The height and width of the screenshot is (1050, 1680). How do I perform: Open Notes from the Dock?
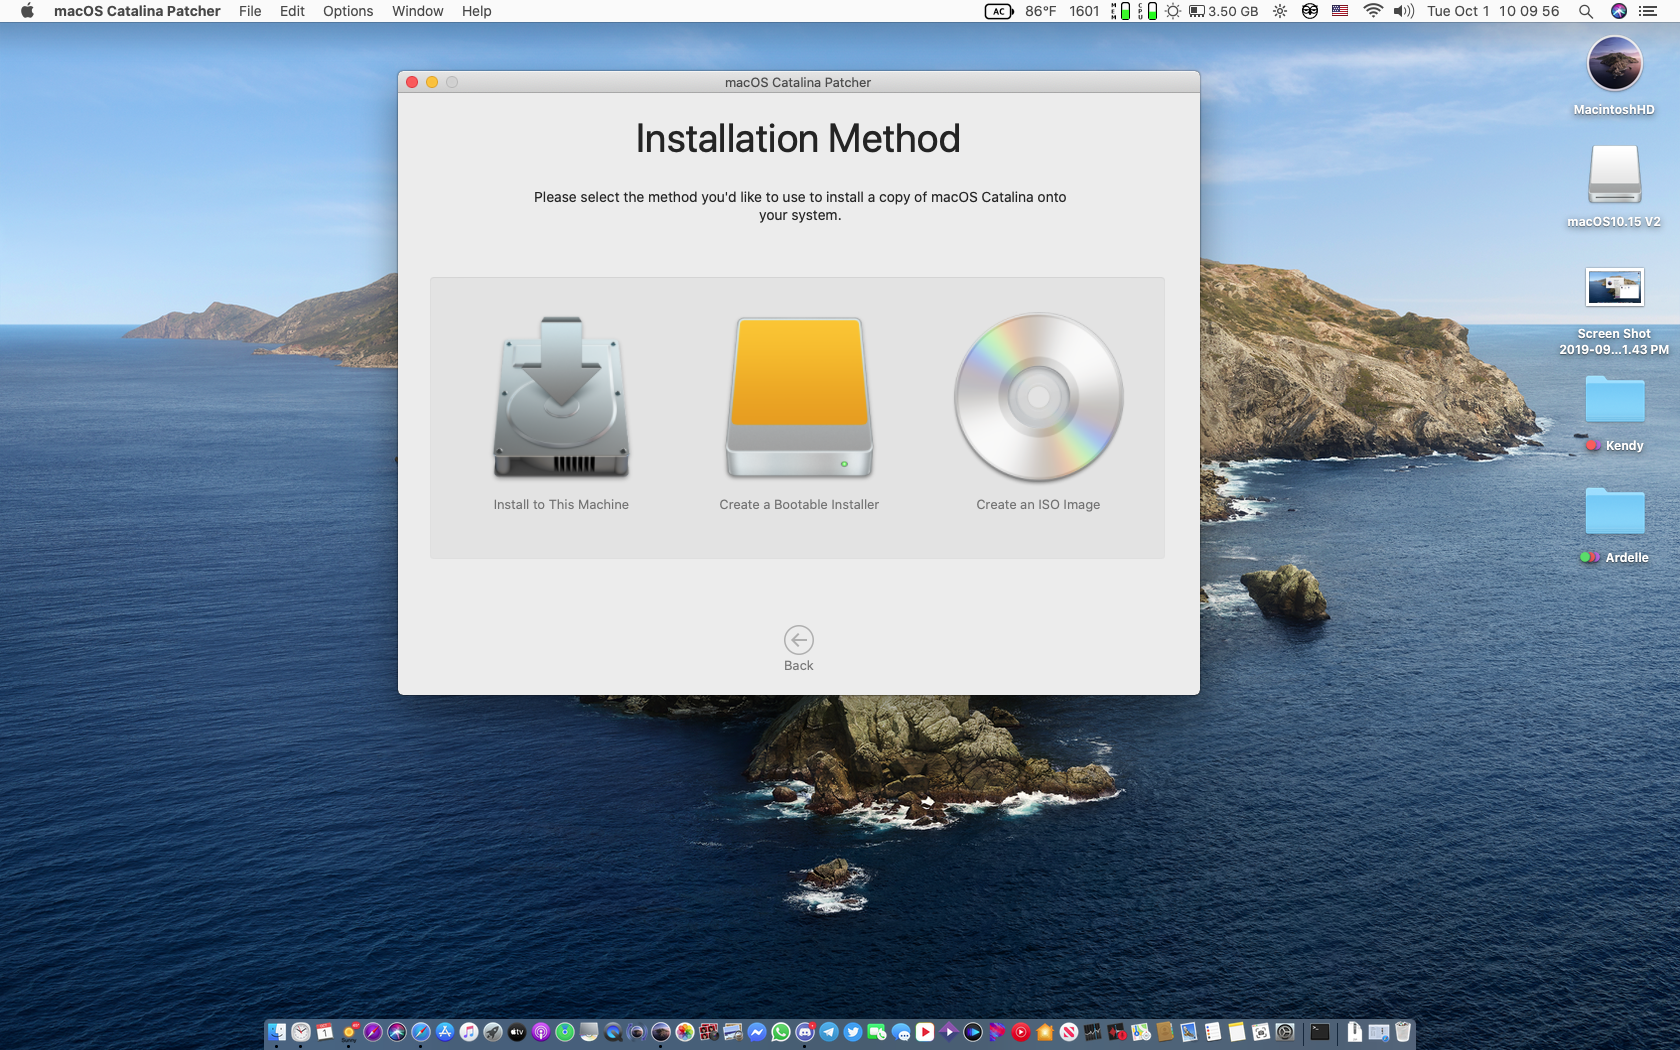[x=1237, y=1032]
